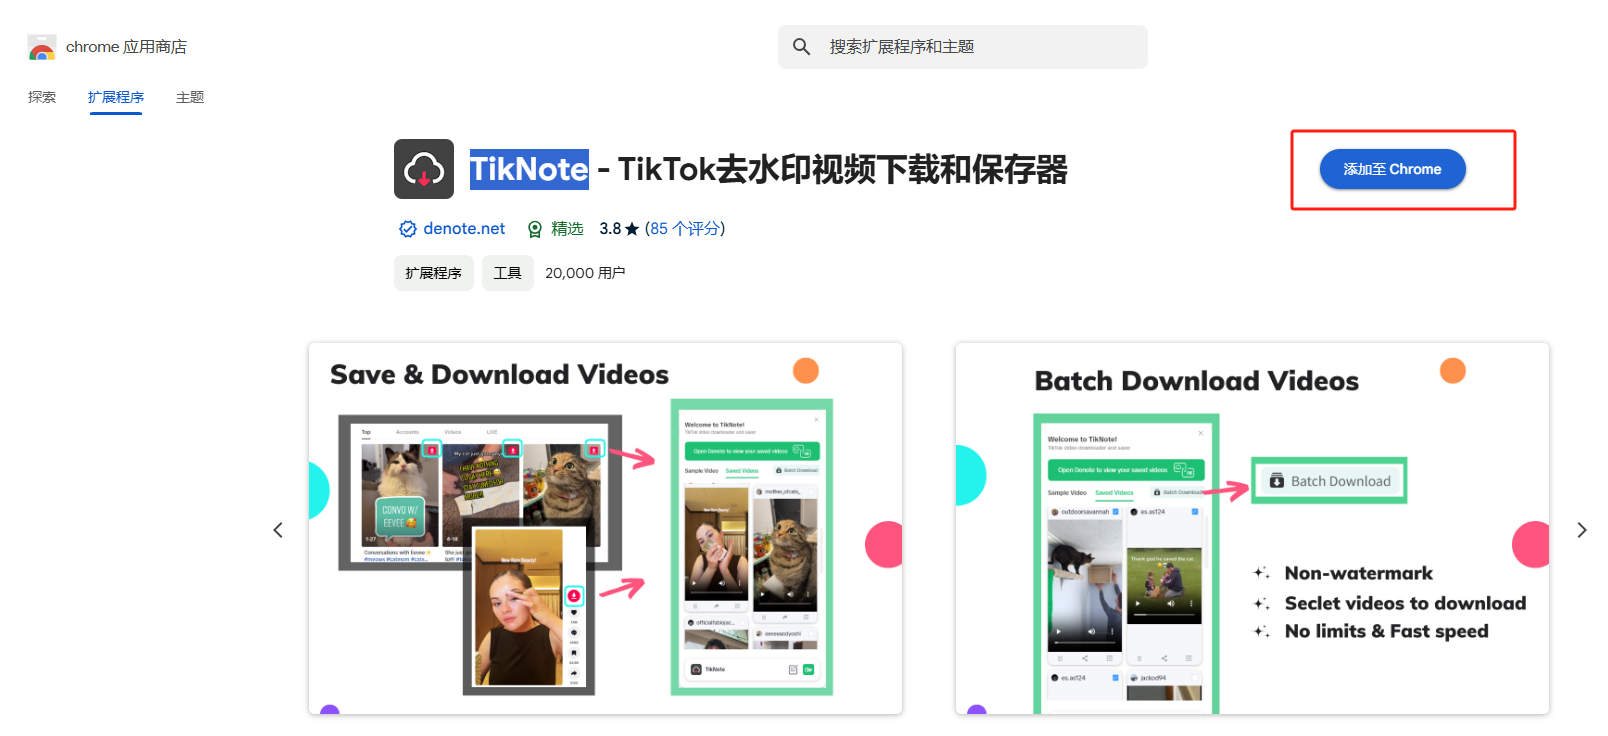Click the 20,000 用户 user count text
The image size is (1608, 736).
[x=585, y=273]
